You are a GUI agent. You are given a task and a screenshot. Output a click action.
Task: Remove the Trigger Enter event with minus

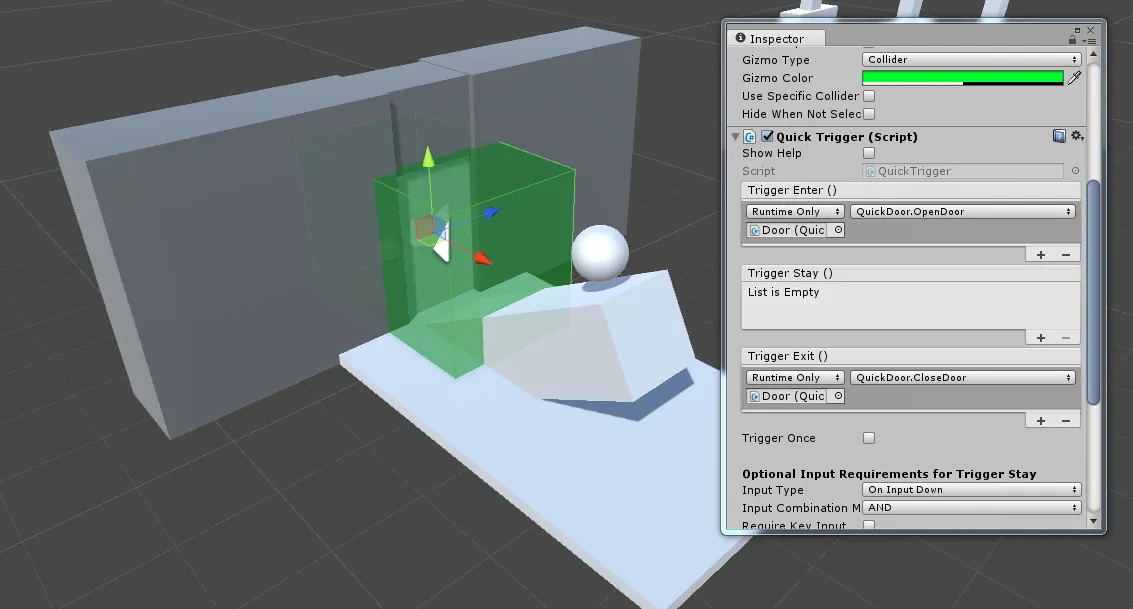(1066, 254)
